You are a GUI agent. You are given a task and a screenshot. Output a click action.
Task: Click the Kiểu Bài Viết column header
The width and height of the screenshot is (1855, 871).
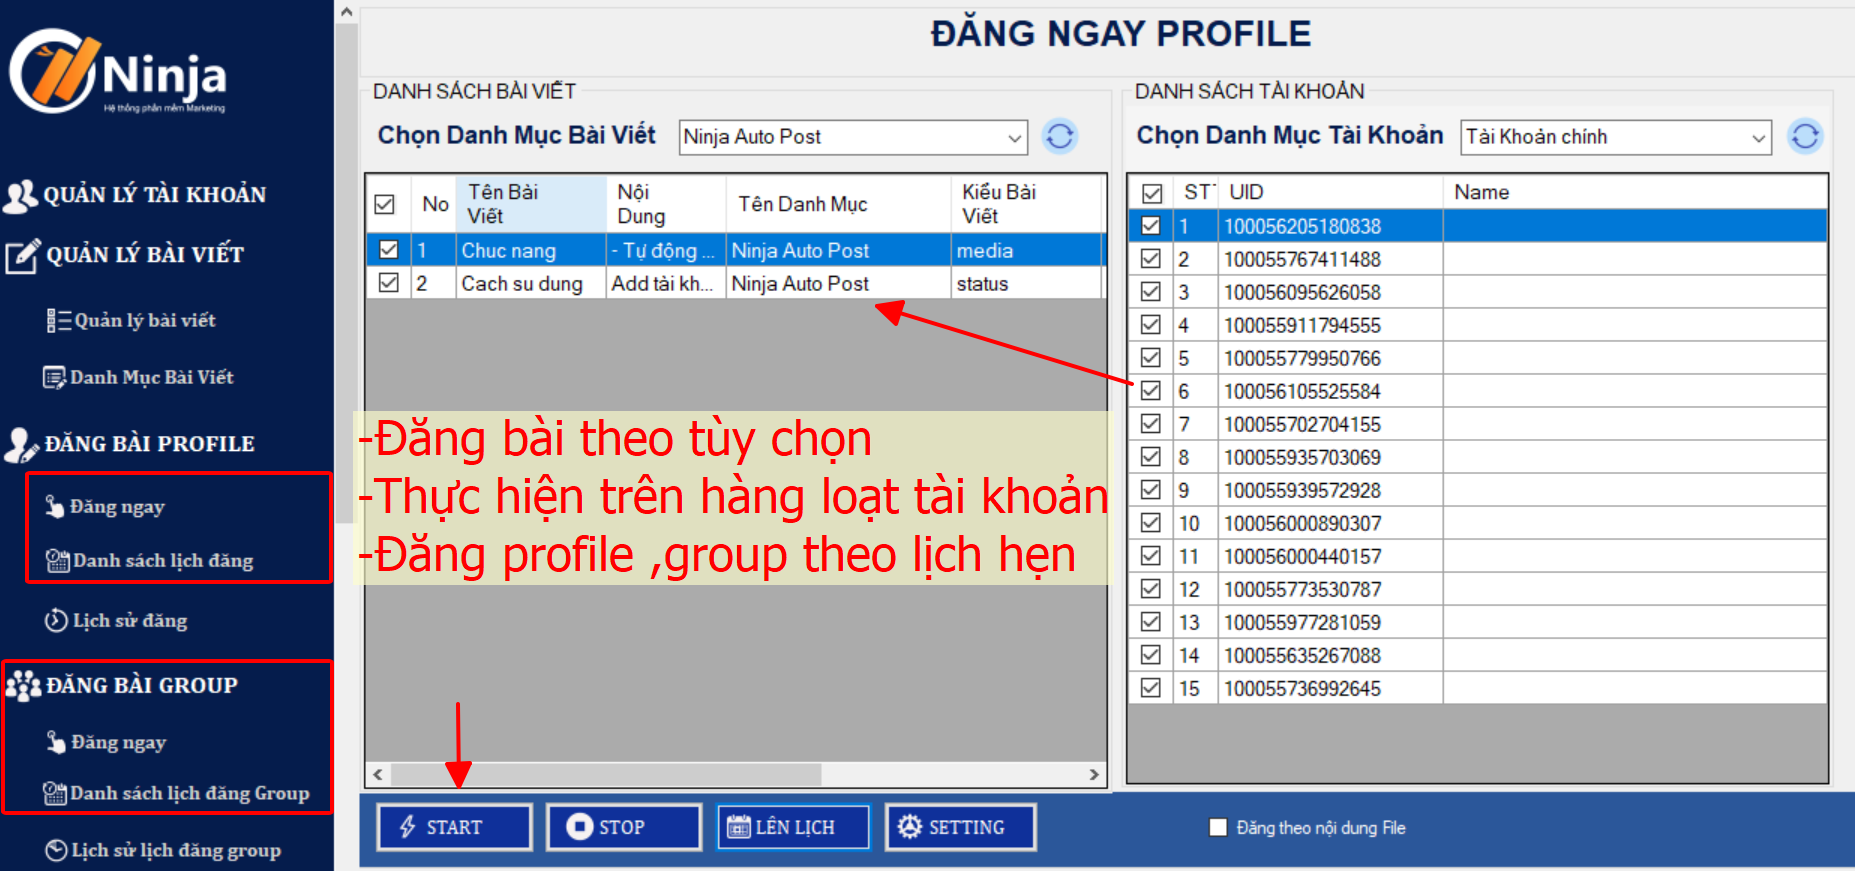click(x=1026, y=204)
